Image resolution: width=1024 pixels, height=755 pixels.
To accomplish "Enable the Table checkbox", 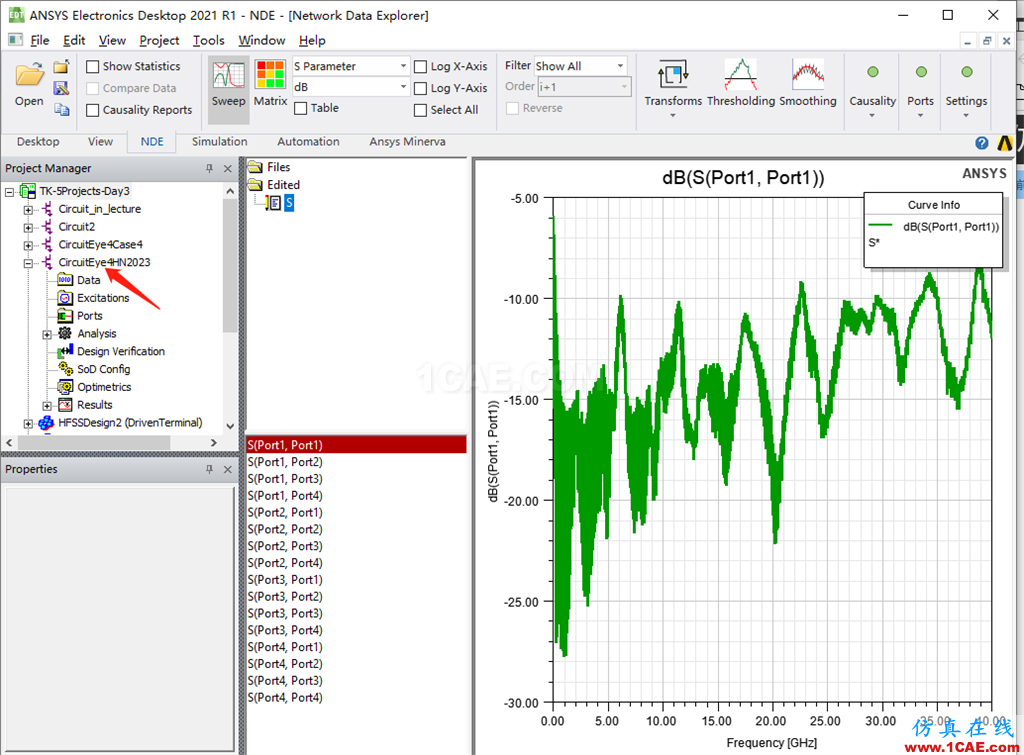I will 300,108.
